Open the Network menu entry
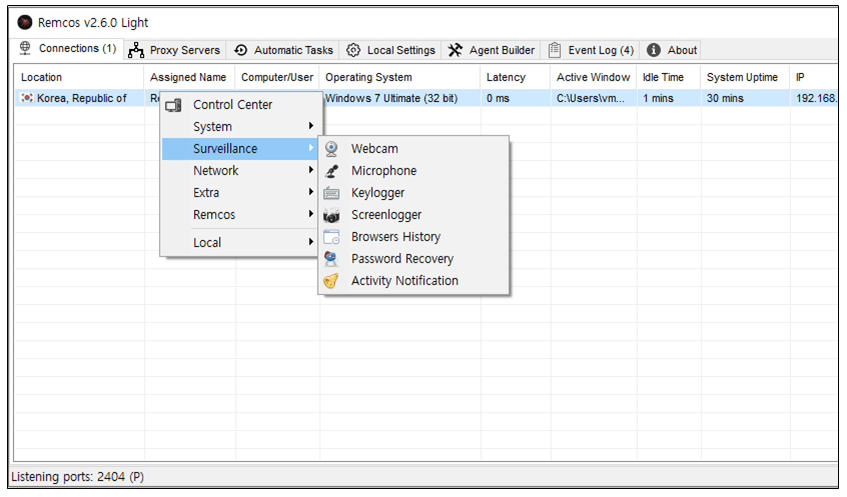The width and height of the screenshot is (847, 497). 240,171
